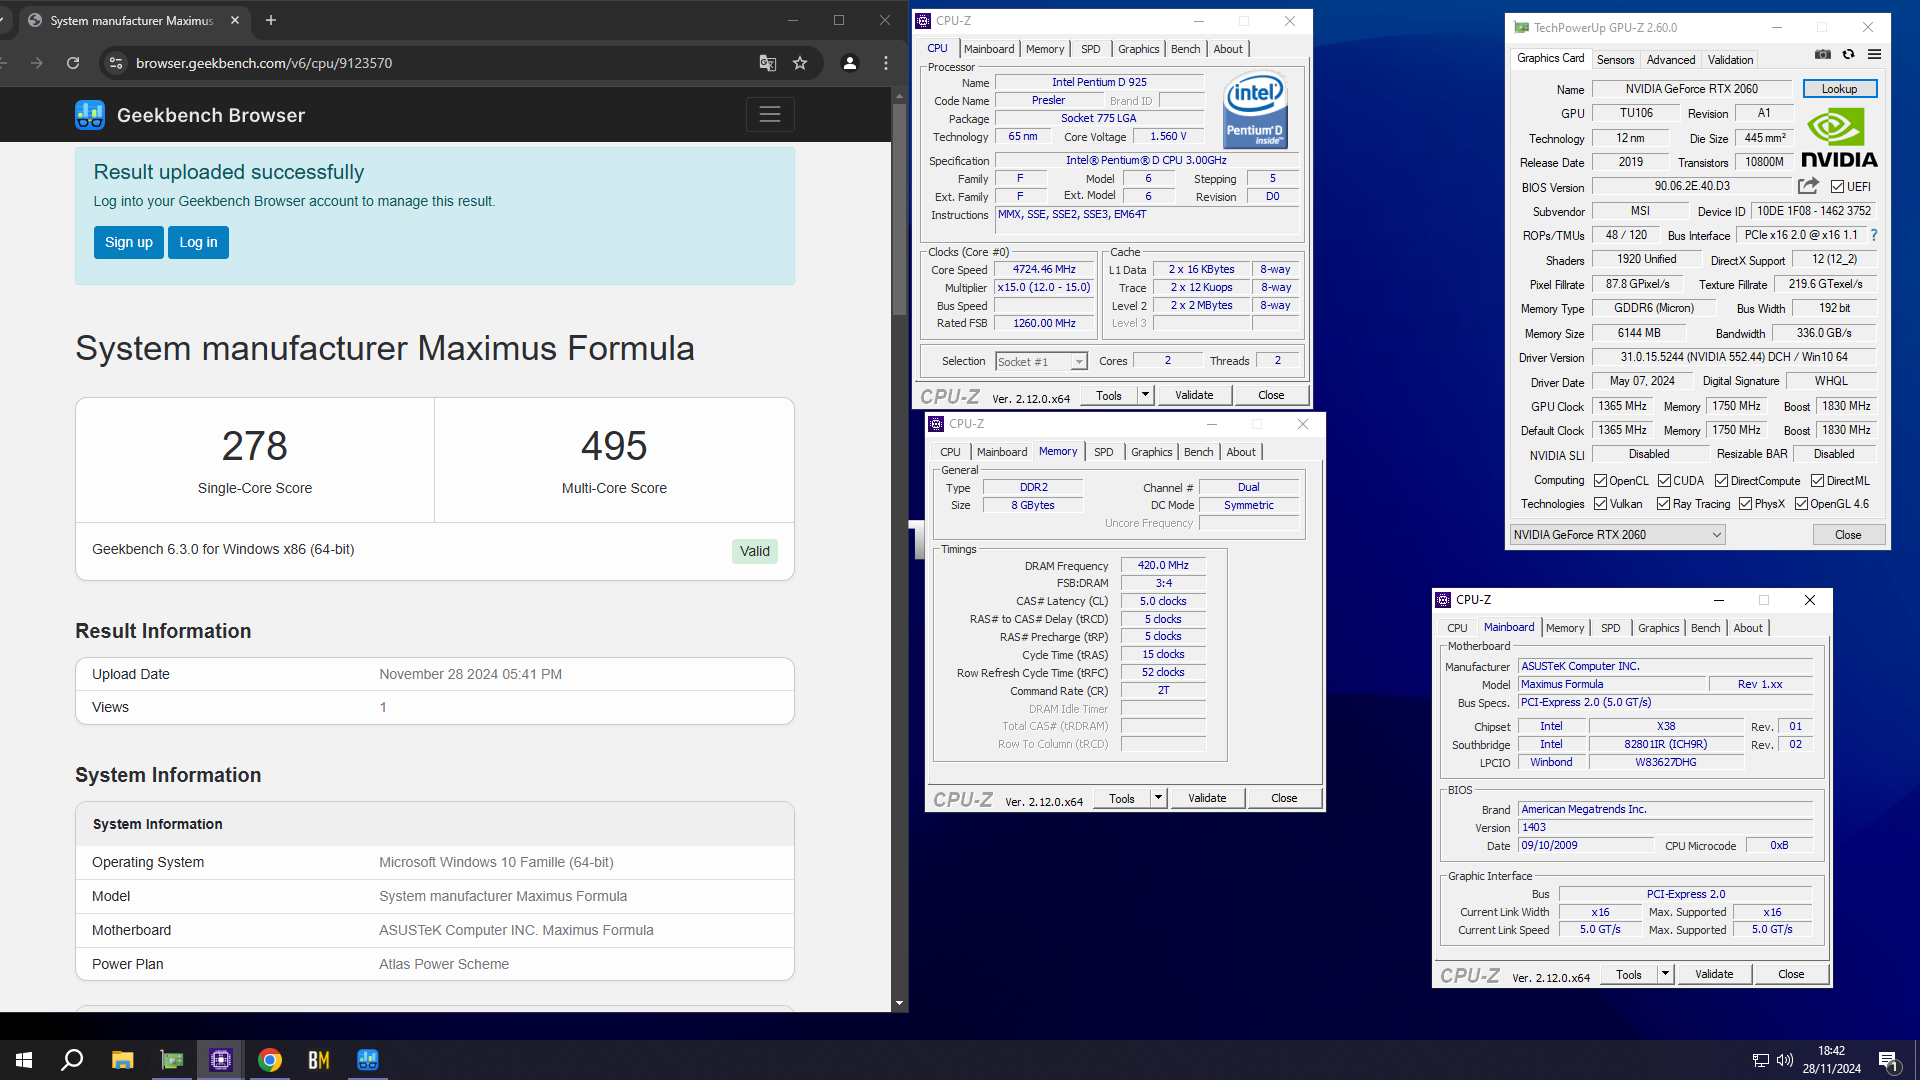1920x1080 pixels.
Task: Open Geekbench app from the taskbar
Action: click(x=368, y=1060)
